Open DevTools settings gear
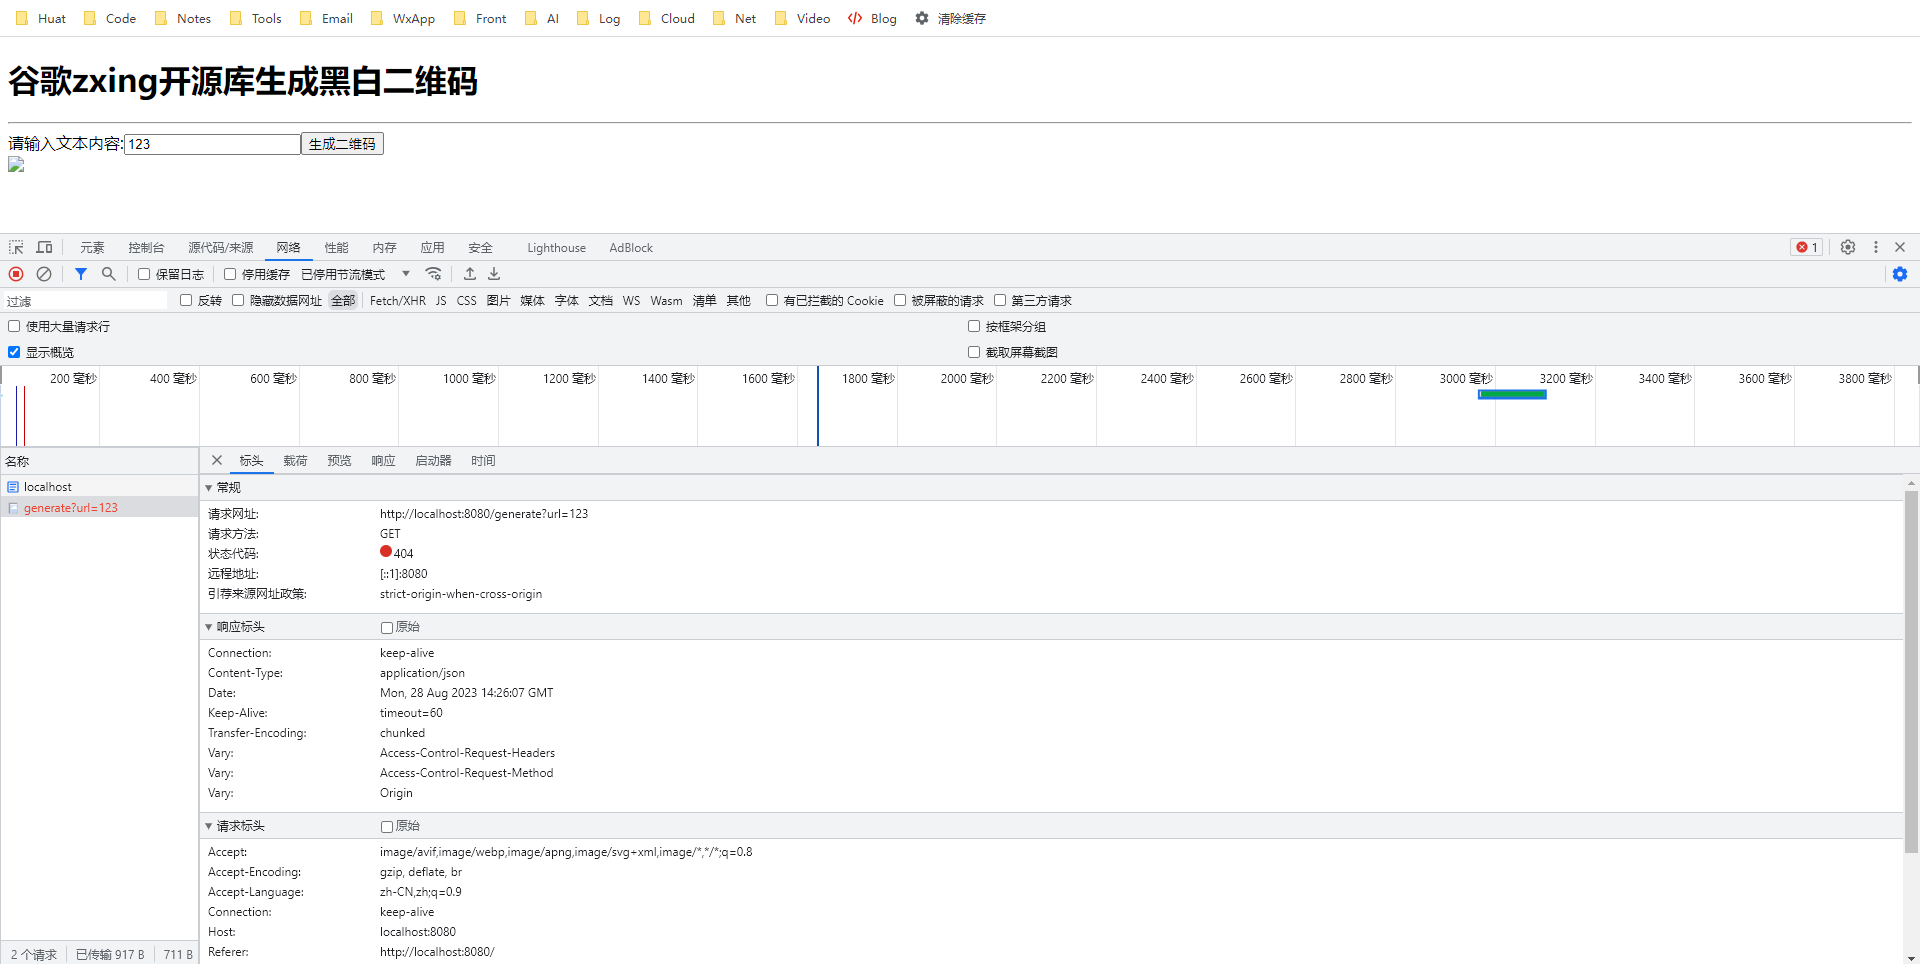The height and width of the screenshot is (964, 1920). pyautogui.click(x=1848, y=247)
